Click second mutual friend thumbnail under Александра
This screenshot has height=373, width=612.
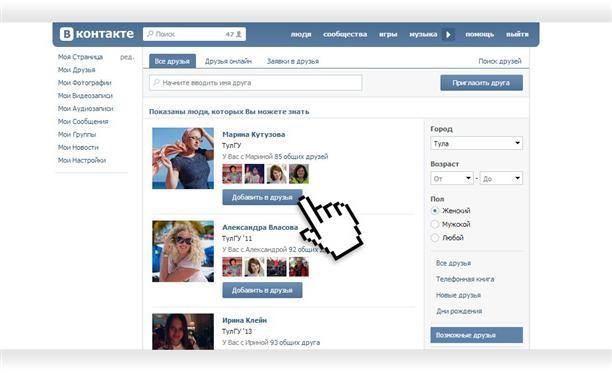[x=254, y=266]
